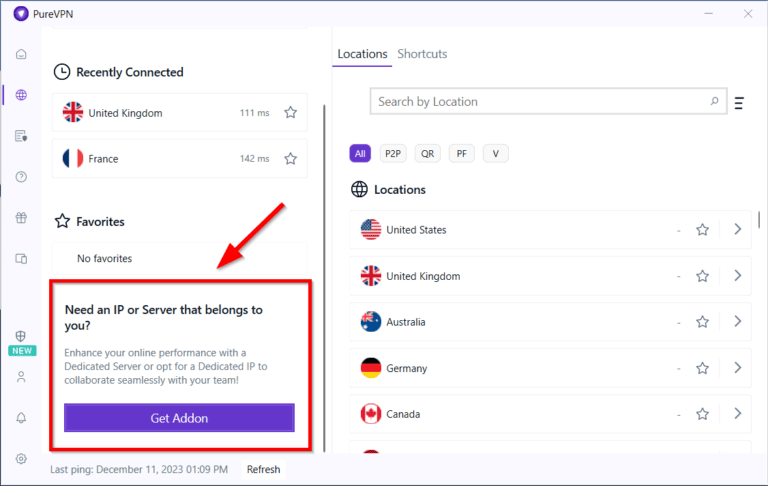Switch to the Shortcuts tab

(422, 54)
